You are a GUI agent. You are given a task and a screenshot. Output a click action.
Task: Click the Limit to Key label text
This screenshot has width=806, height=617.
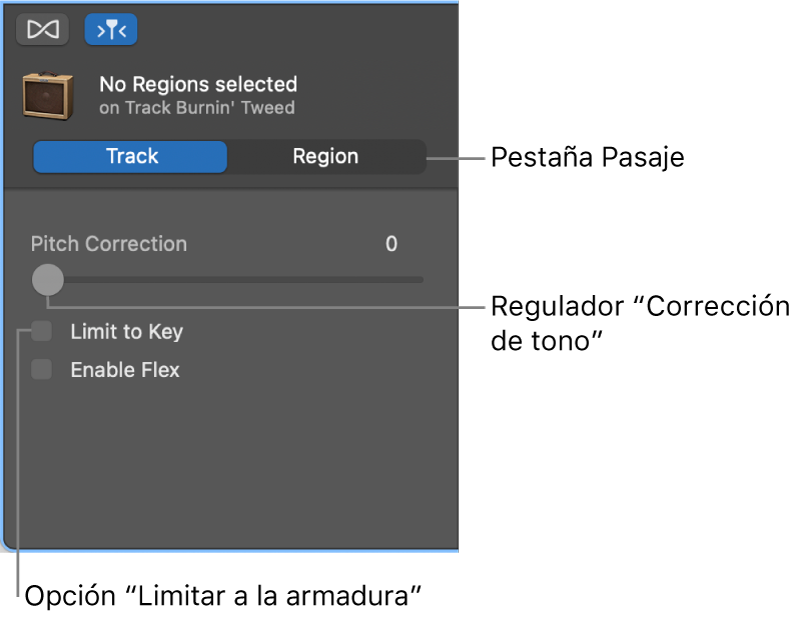(125, 331)
